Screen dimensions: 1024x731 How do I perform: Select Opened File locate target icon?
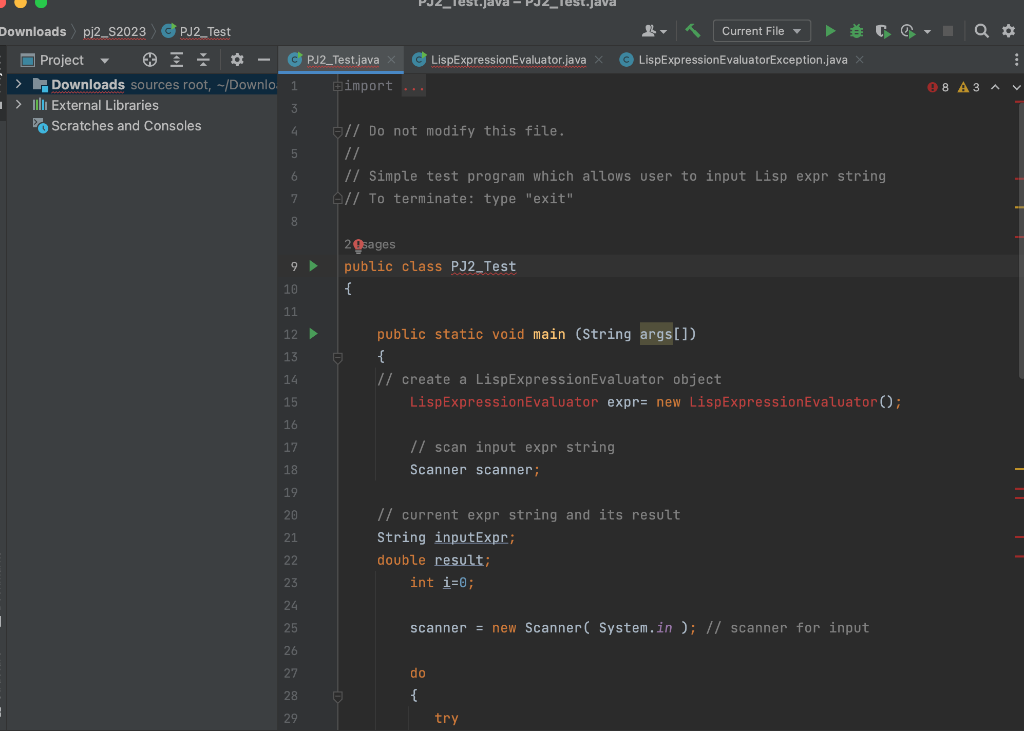[150, 60]
